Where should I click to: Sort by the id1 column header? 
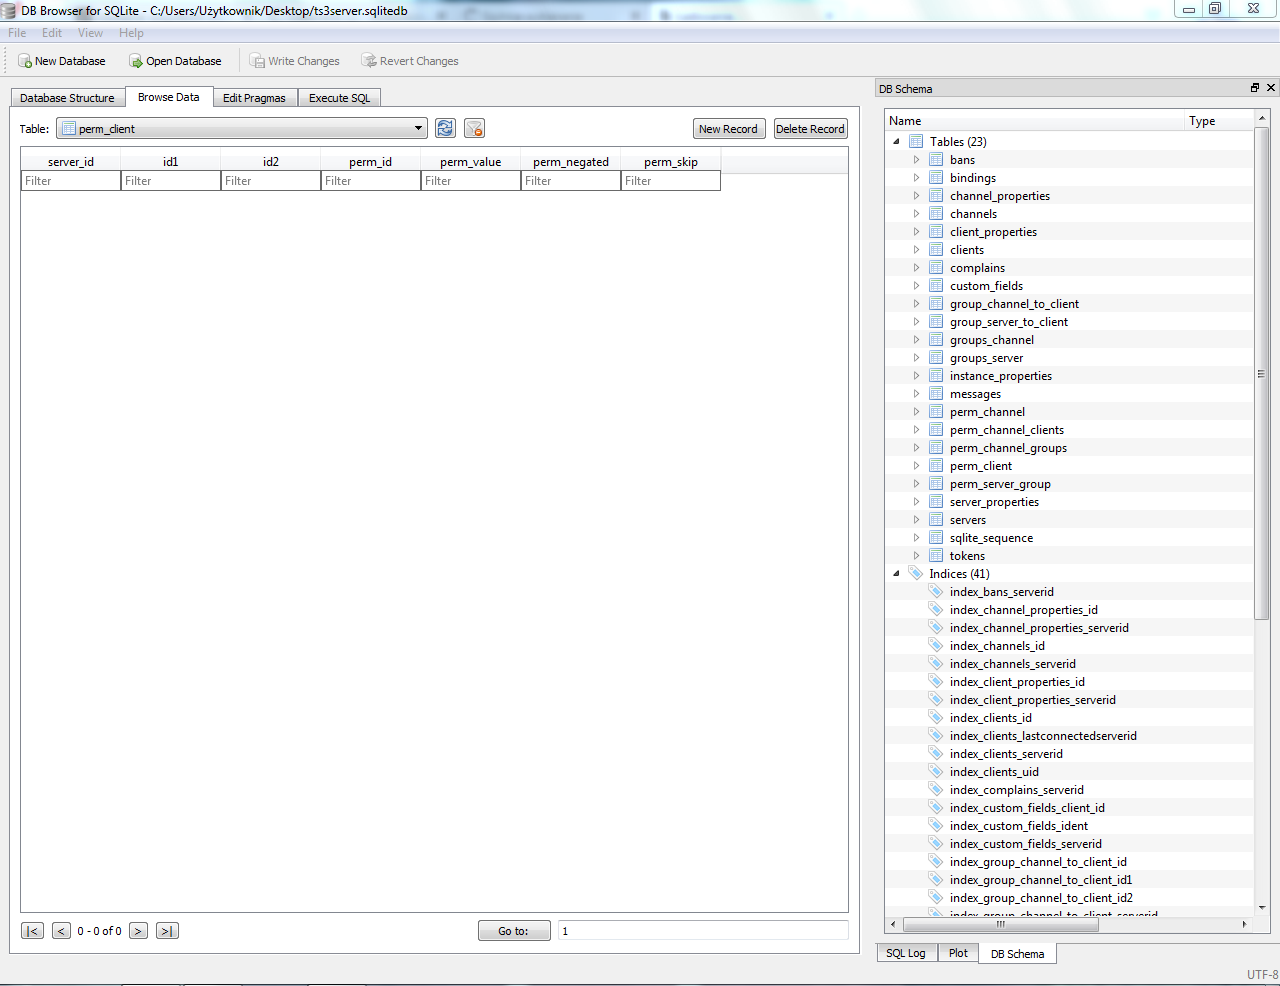point(171,161)
